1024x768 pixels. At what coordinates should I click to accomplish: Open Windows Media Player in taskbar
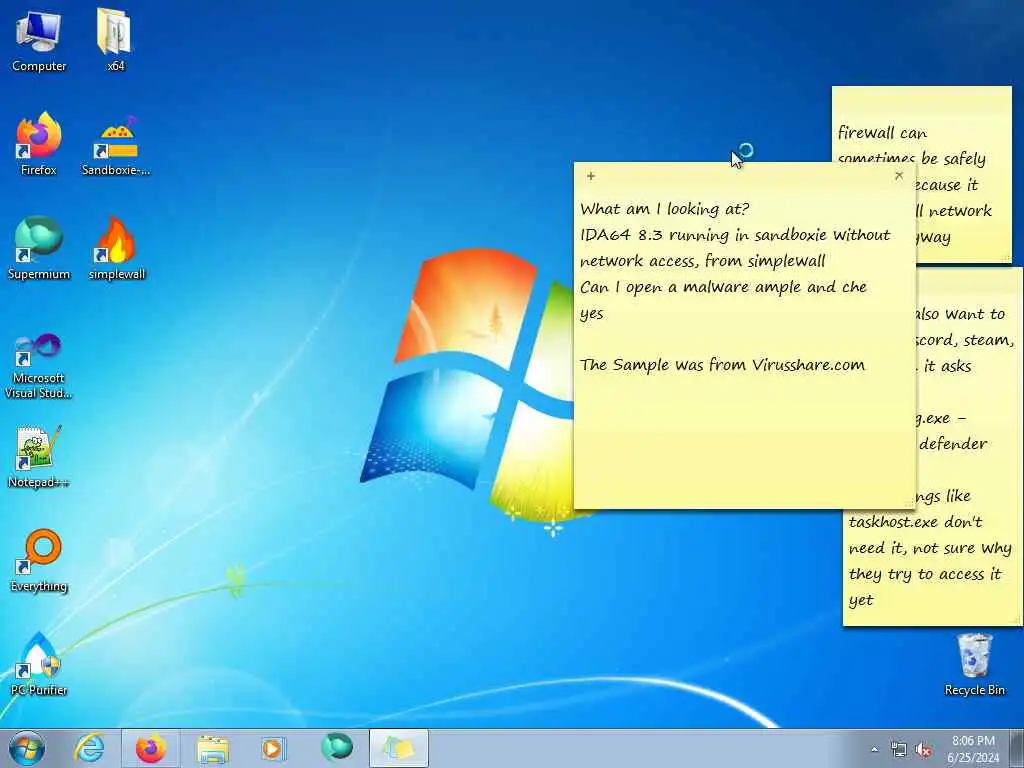tap(274, 748)
